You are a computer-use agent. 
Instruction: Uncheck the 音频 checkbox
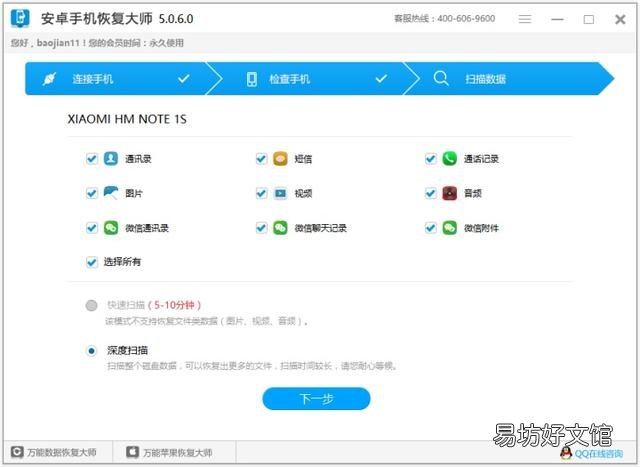[431, 193]
